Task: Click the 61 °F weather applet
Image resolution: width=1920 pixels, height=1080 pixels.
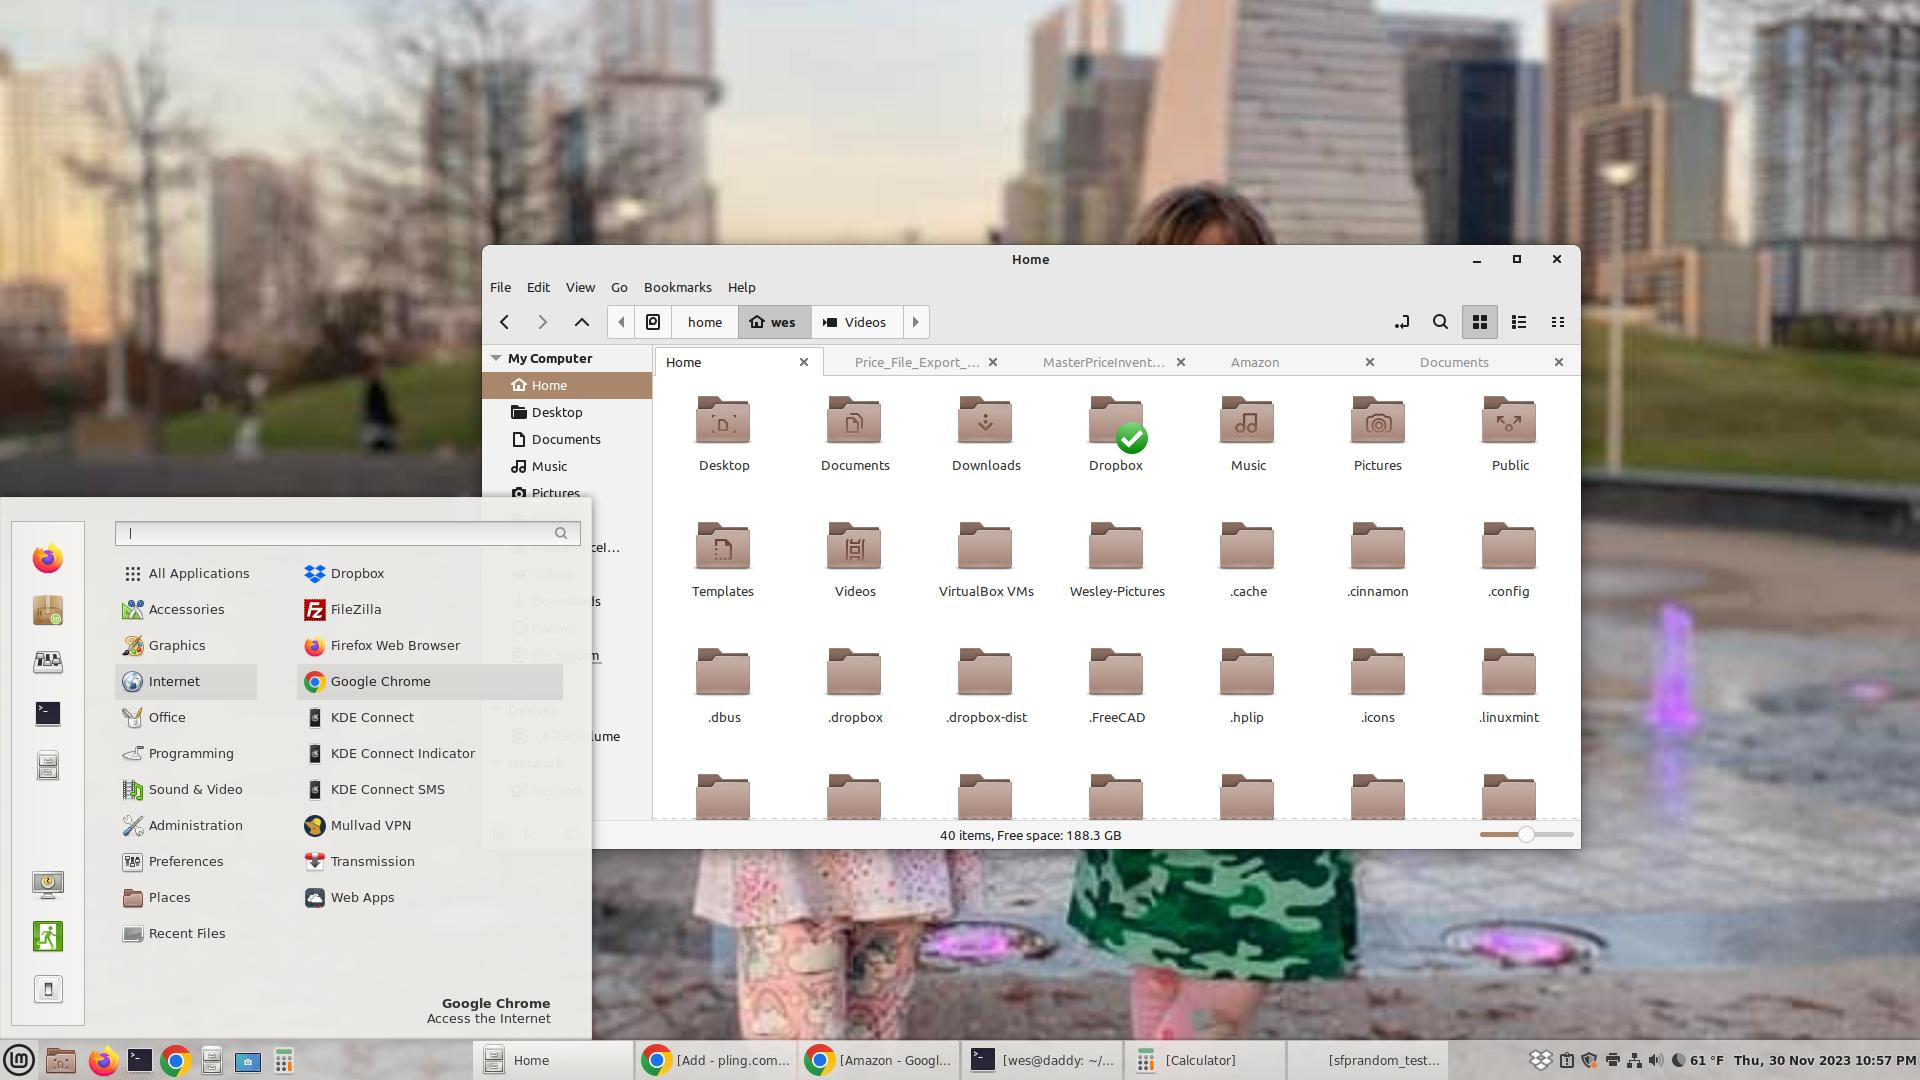Action: click(x=1698, y=1060)
